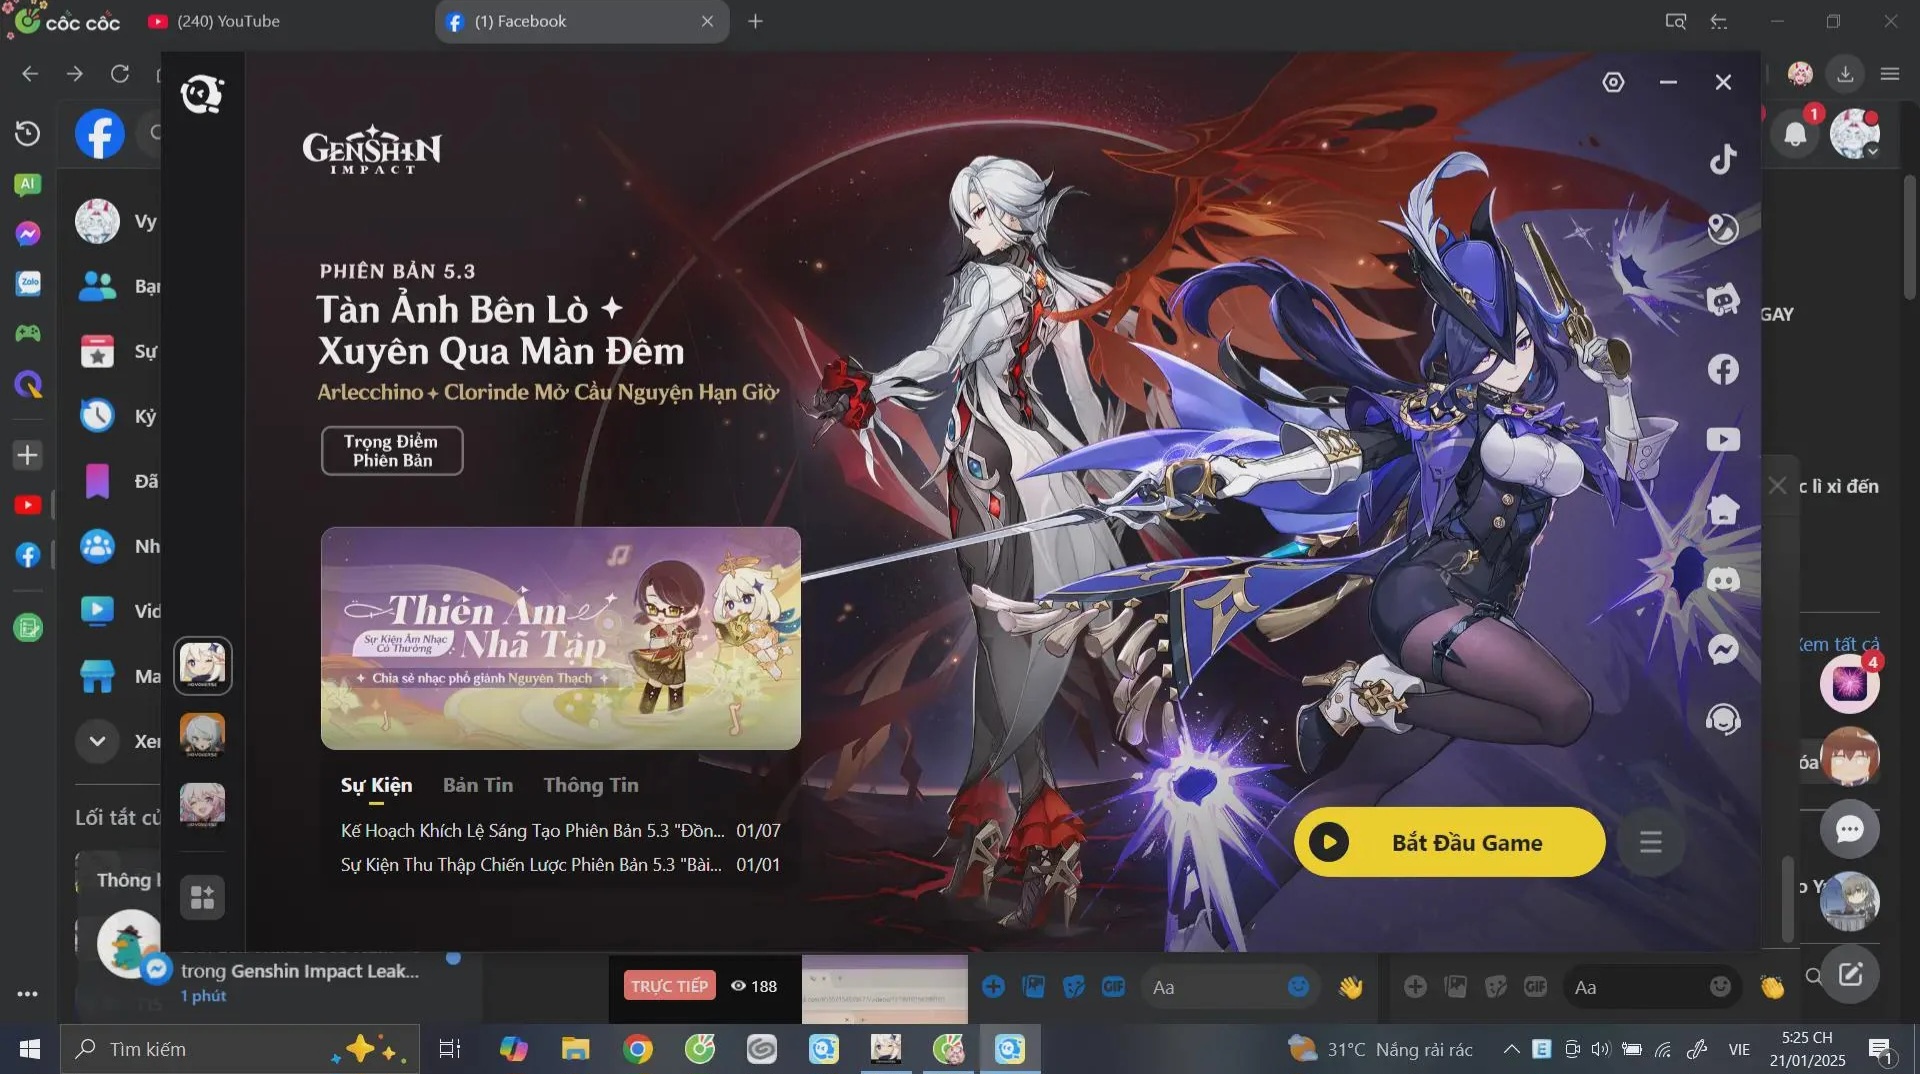Reload the current browser page

120,74
